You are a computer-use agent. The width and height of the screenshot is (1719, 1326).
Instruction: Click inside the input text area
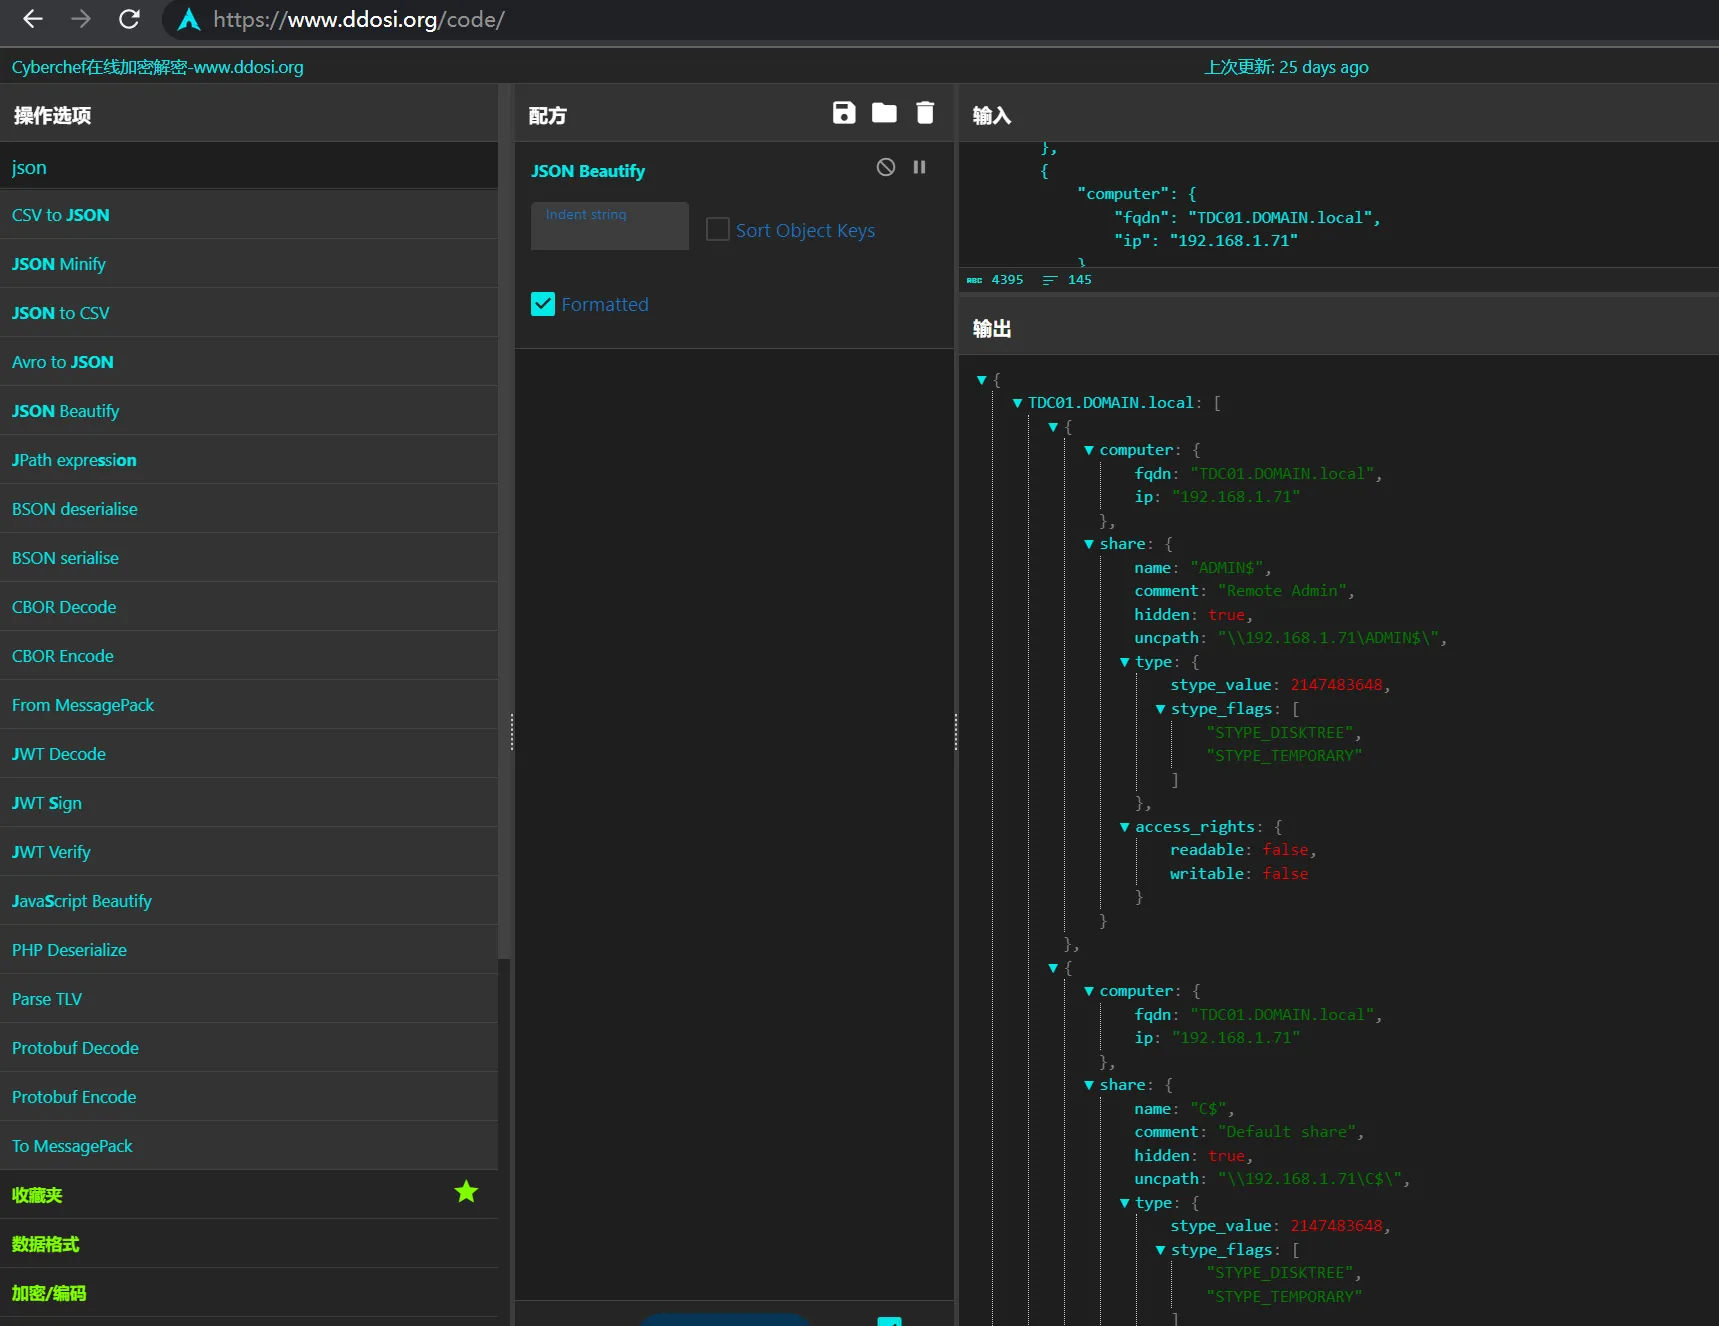pyautogui.click(x=1338, y=204)
